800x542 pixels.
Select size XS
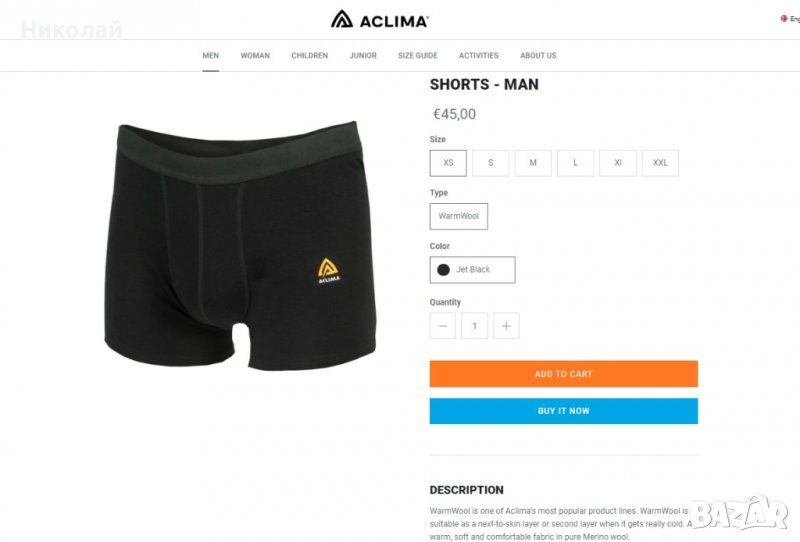[x=448, y=163]
